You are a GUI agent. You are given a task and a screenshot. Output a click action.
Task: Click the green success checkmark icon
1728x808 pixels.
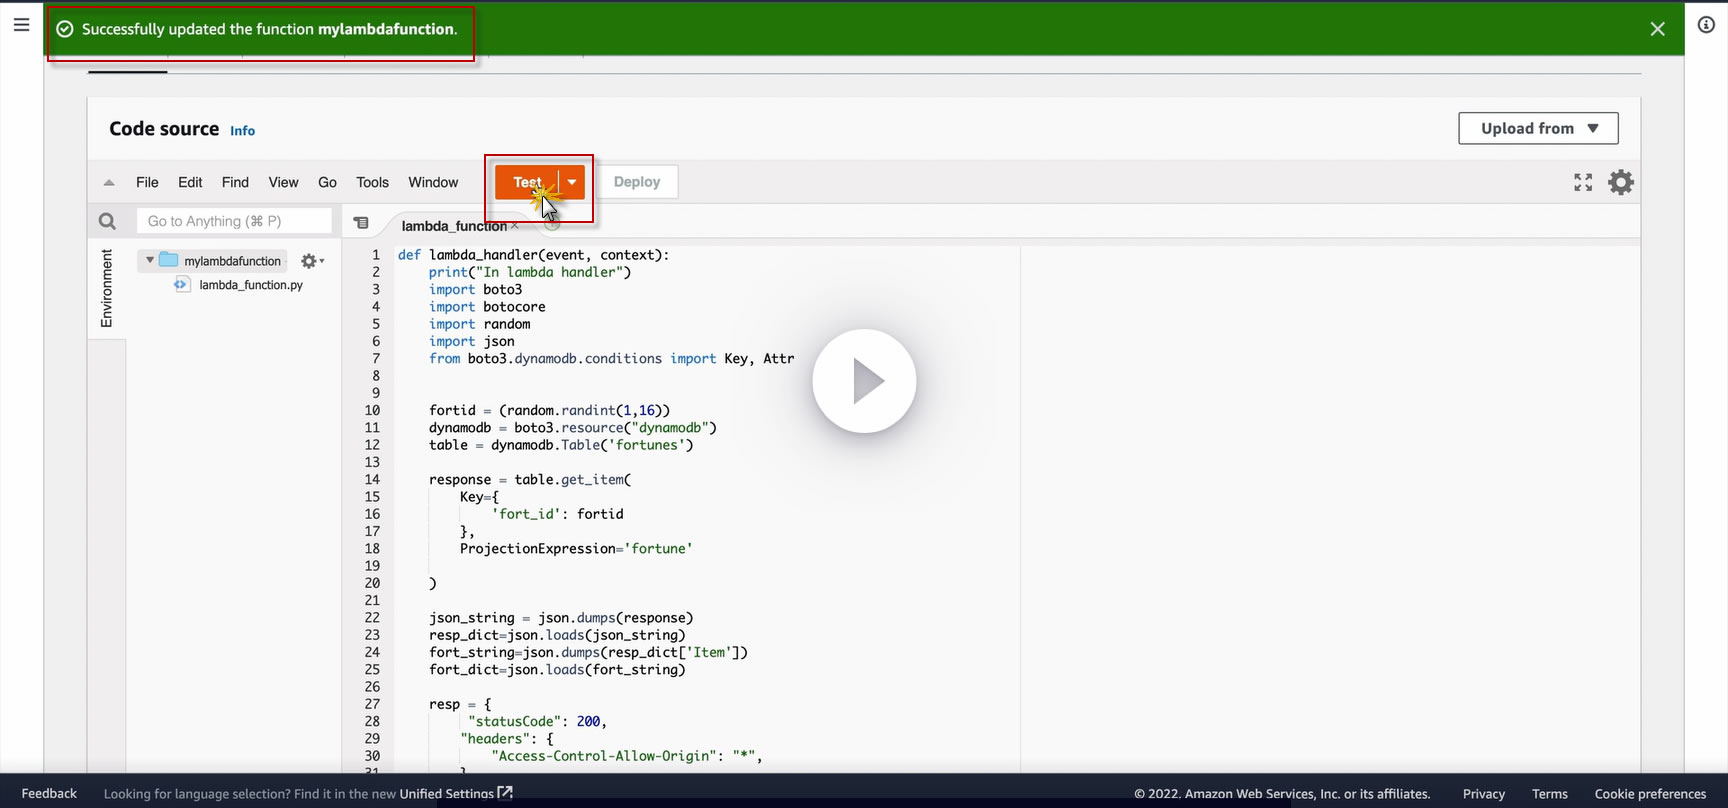click(x=65, y=29)
